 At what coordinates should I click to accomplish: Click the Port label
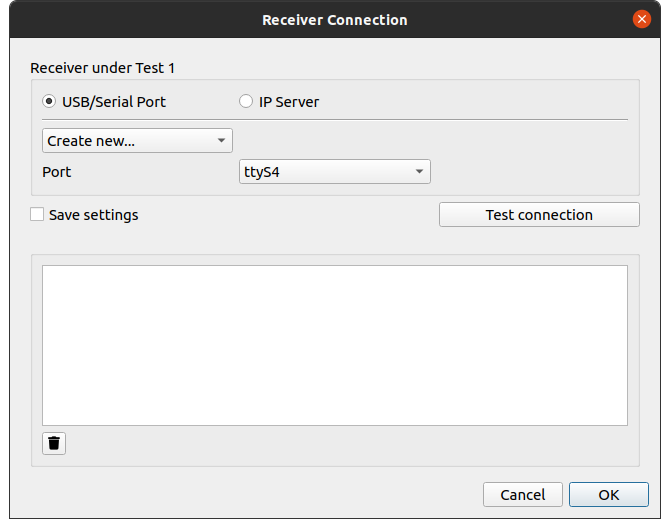coord(57,172)
